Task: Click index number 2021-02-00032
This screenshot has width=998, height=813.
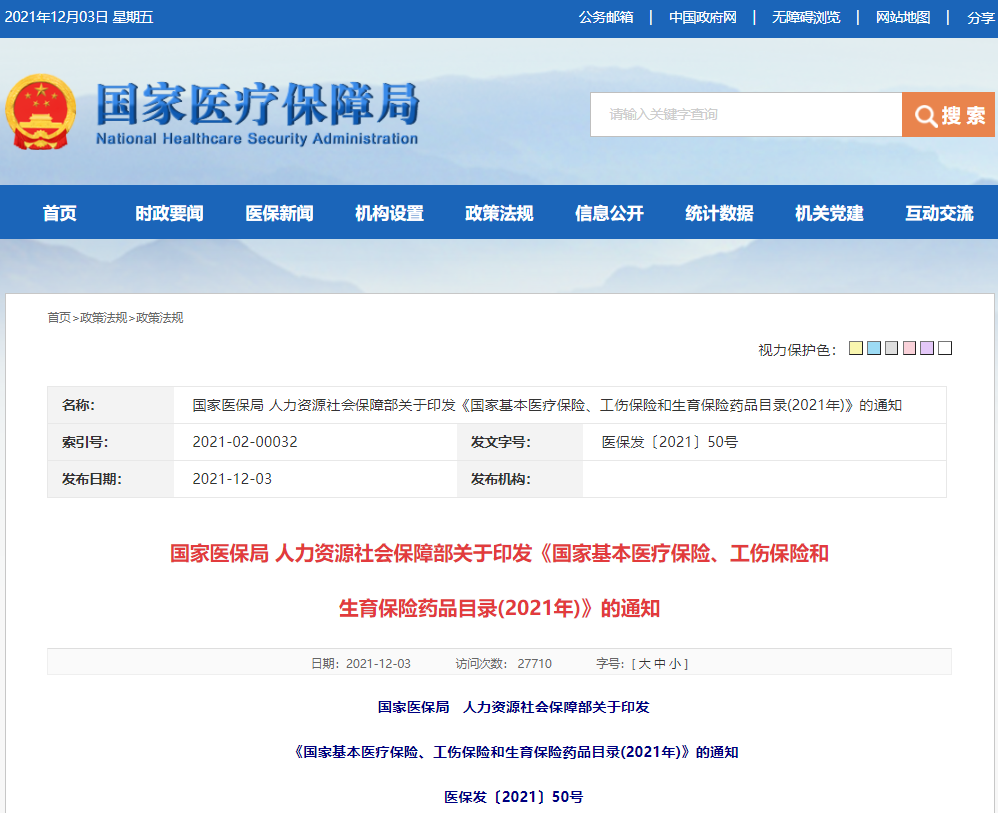Action: 245,442
